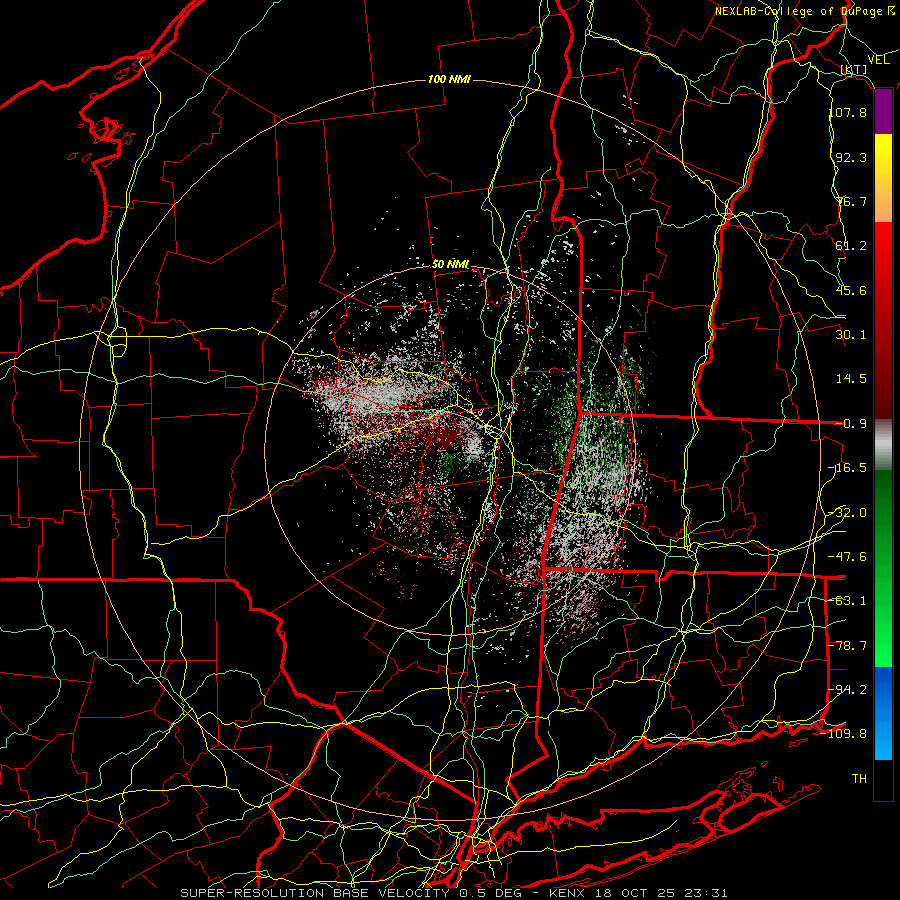This screenshot has height=900, width=900.
Task: Click the -109.8 velocity scale value
Action: pos(844,734)
